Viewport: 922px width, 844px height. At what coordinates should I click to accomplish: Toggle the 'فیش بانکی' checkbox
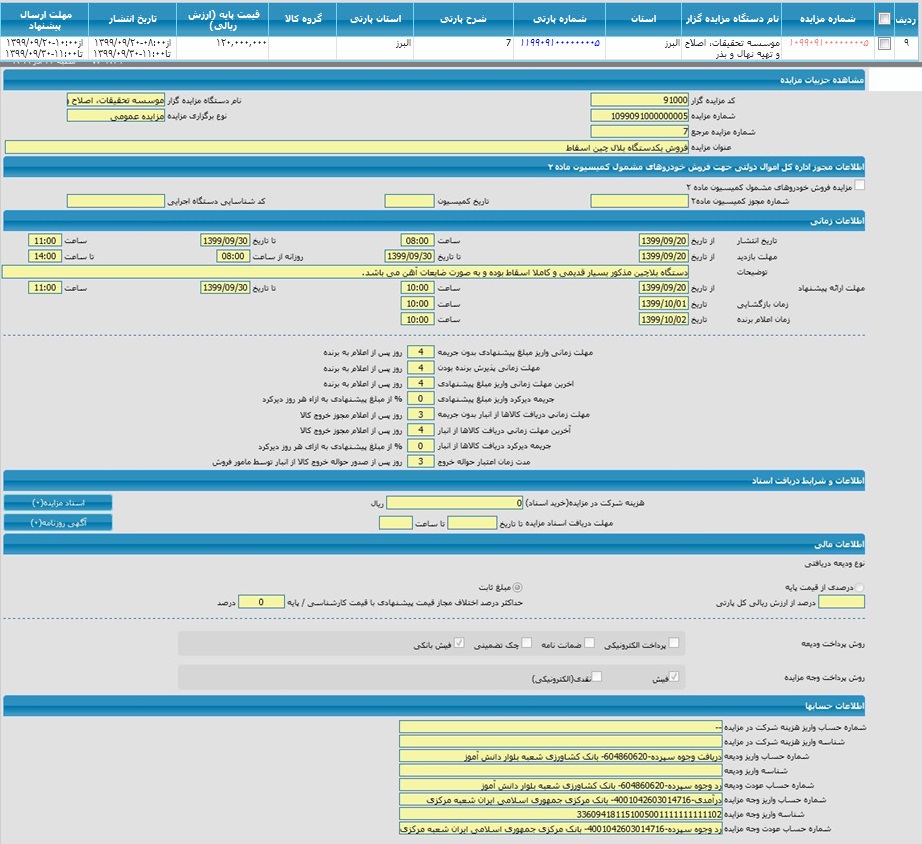coord(459,643)
